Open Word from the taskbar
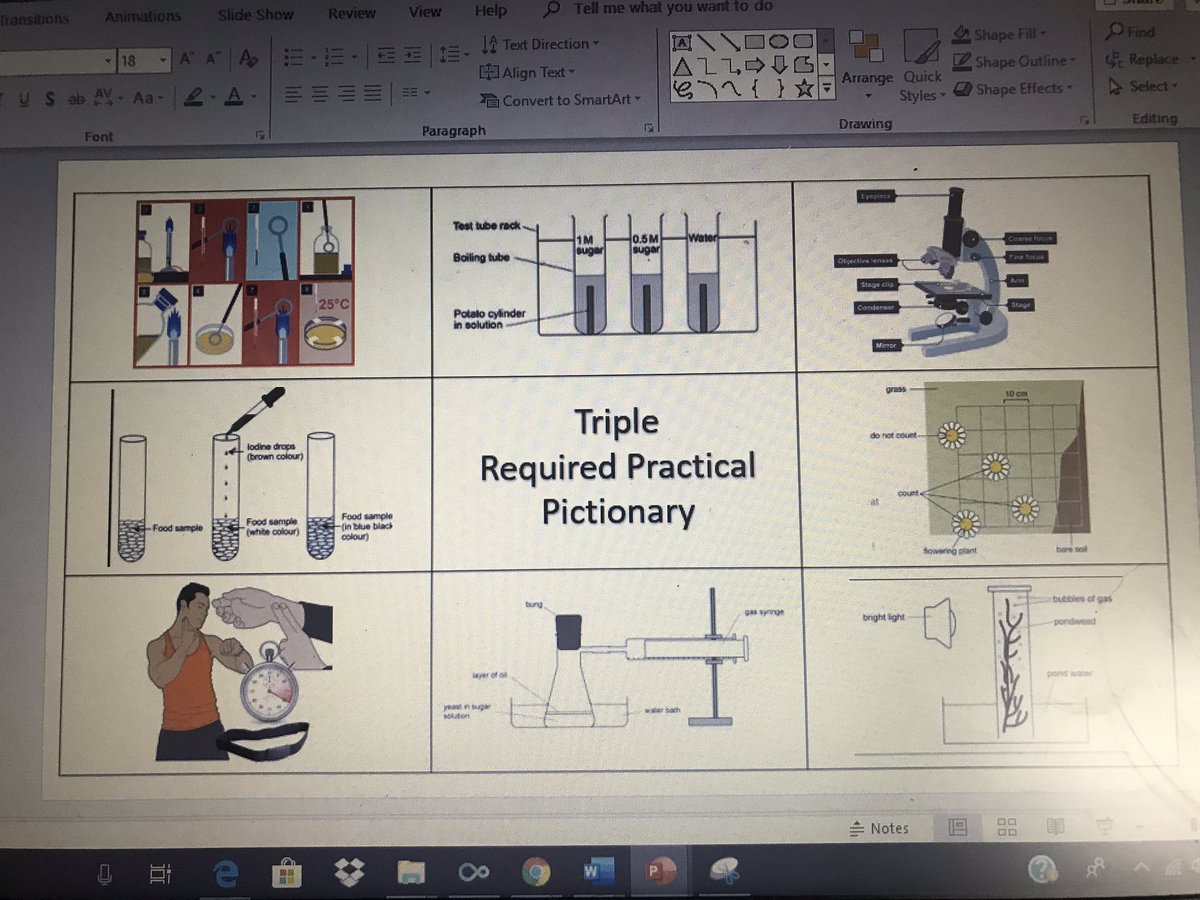1200x900 pixels. [x=598, y=871]
